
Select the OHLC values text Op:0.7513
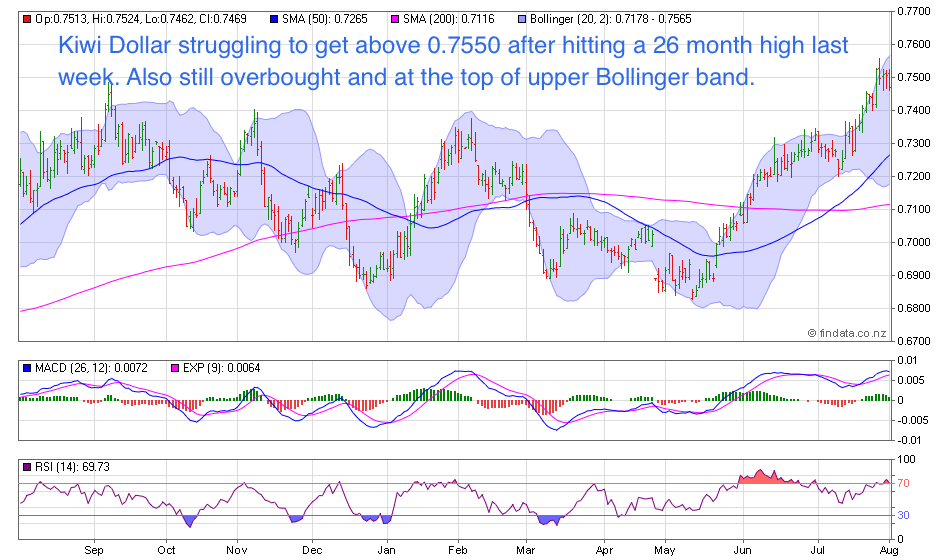62,19
